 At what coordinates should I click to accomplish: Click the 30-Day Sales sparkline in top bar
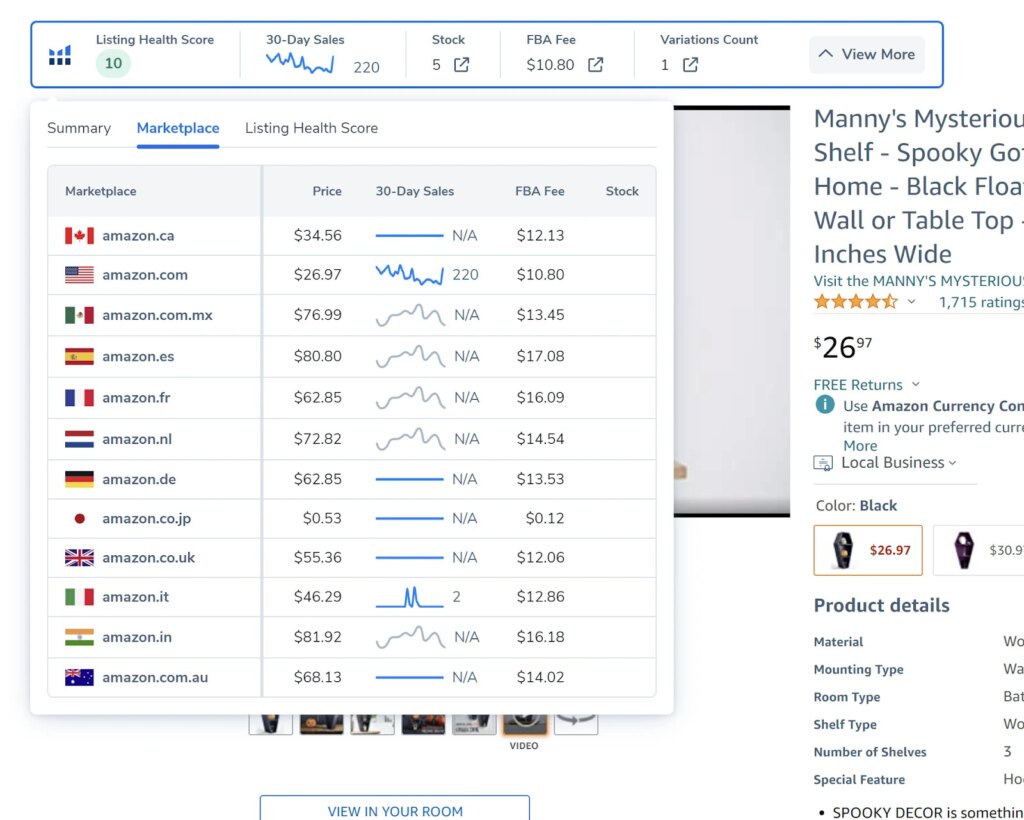300,63
